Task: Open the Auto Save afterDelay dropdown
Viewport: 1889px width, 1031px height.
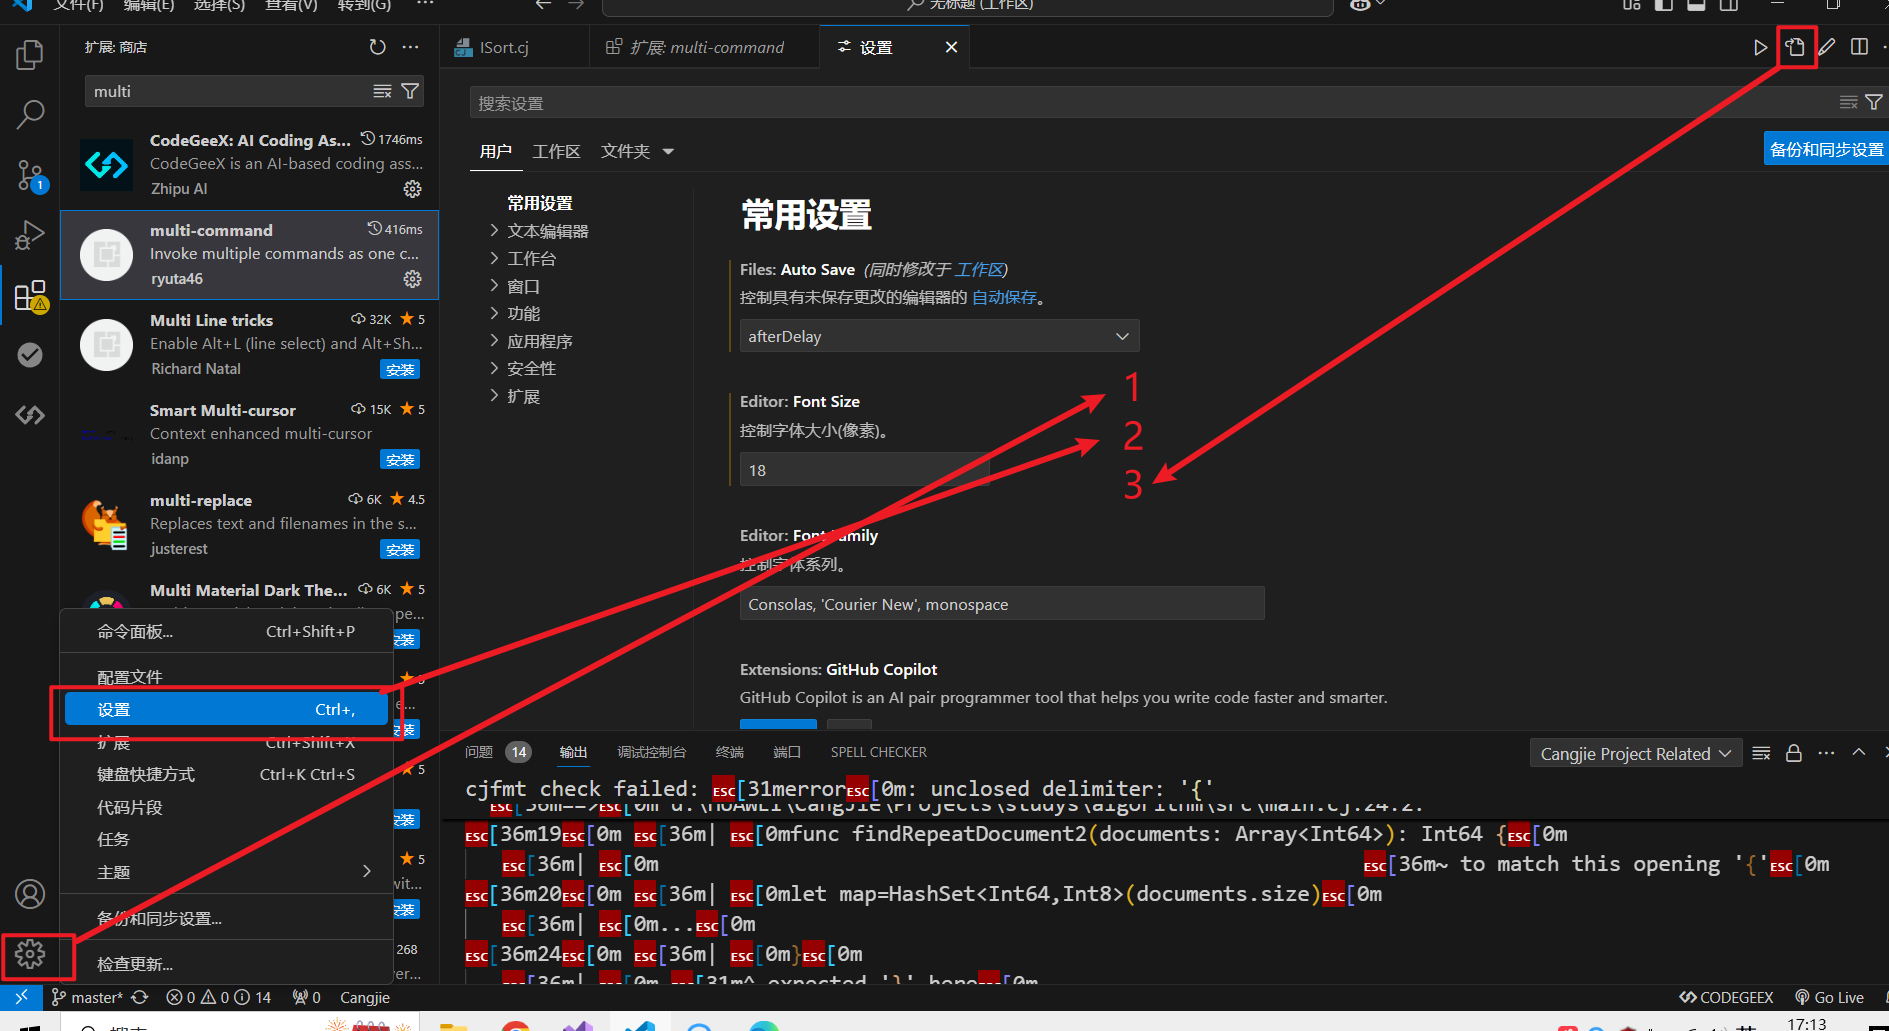Action: click(x=939, y=336)
